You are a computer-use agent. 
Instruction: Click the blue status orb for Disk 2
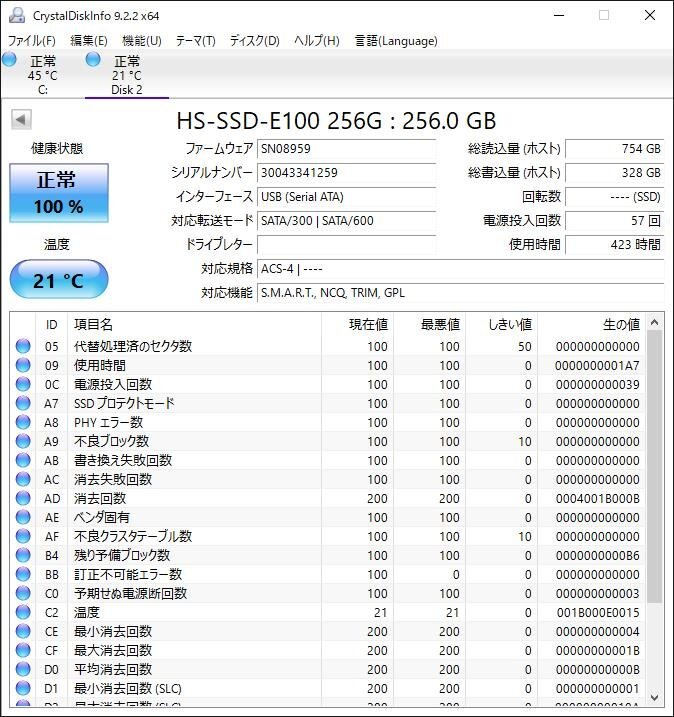93,59
